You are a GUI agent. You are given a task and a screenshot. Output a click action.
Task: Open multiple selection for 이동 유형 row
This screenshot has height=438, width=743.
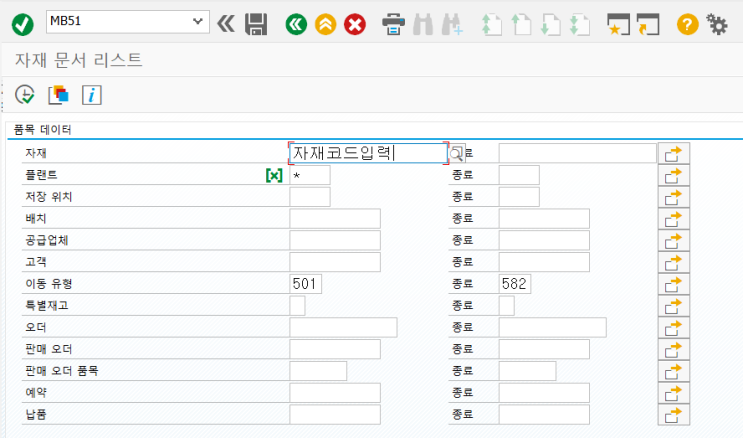[673, 284]
